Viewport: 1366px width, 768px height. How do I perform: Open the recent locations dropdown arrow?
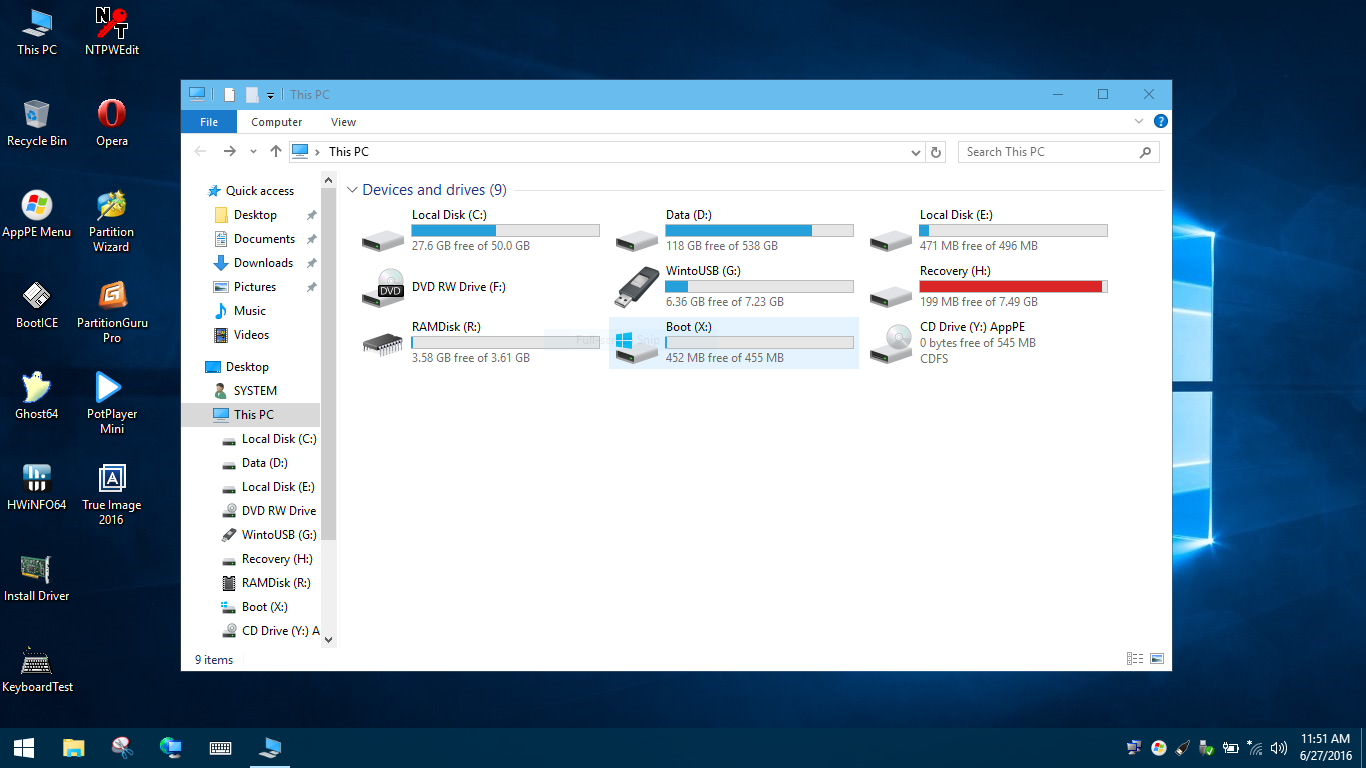click(x=253, y=152)
